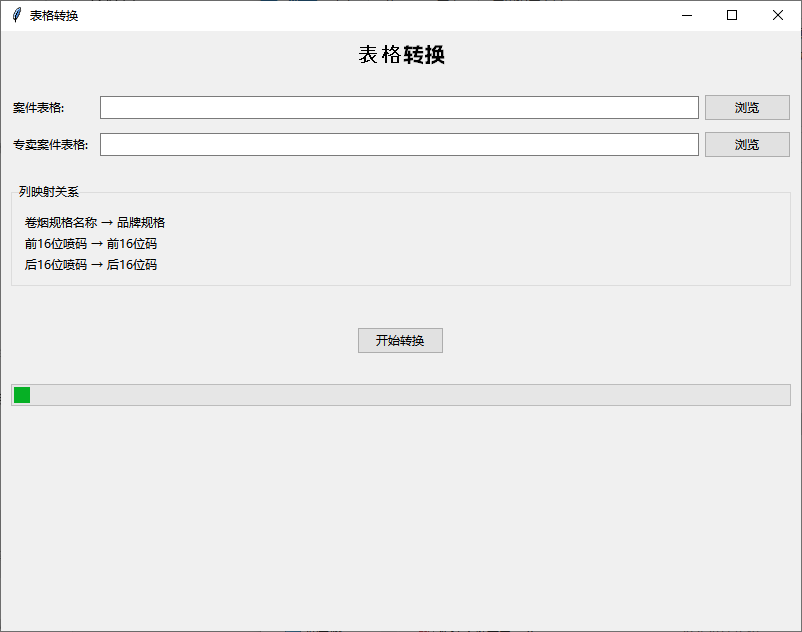Select mapping 卷烟规格名称 → 品牌规格

coord(96,222)
